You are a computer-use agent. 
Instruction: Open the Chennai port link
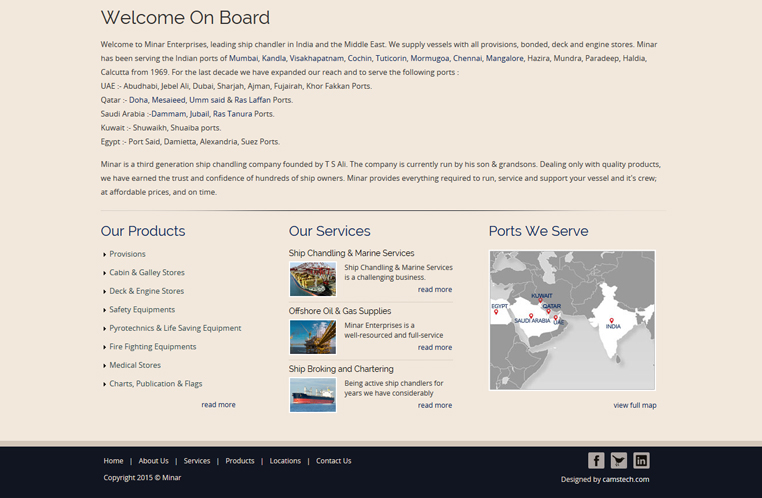[467, 58]
